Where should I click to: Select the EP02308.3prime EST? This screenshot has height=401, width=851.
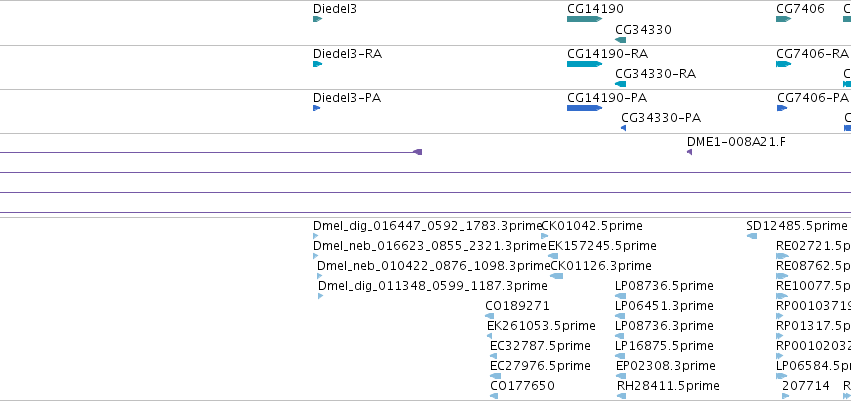tap(666, 366)
